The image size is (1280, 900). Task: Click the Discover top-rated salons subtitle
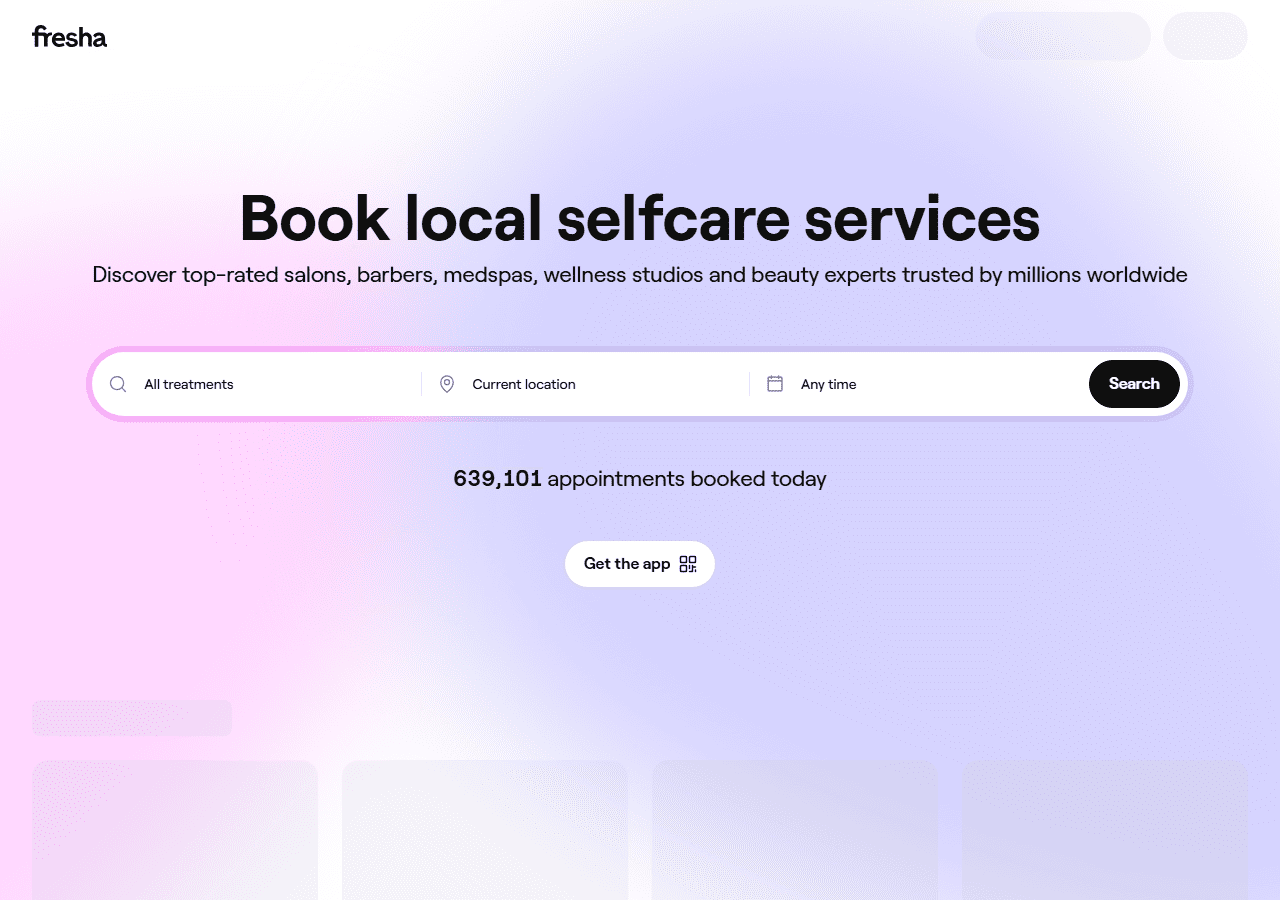(x=640, y=275)
